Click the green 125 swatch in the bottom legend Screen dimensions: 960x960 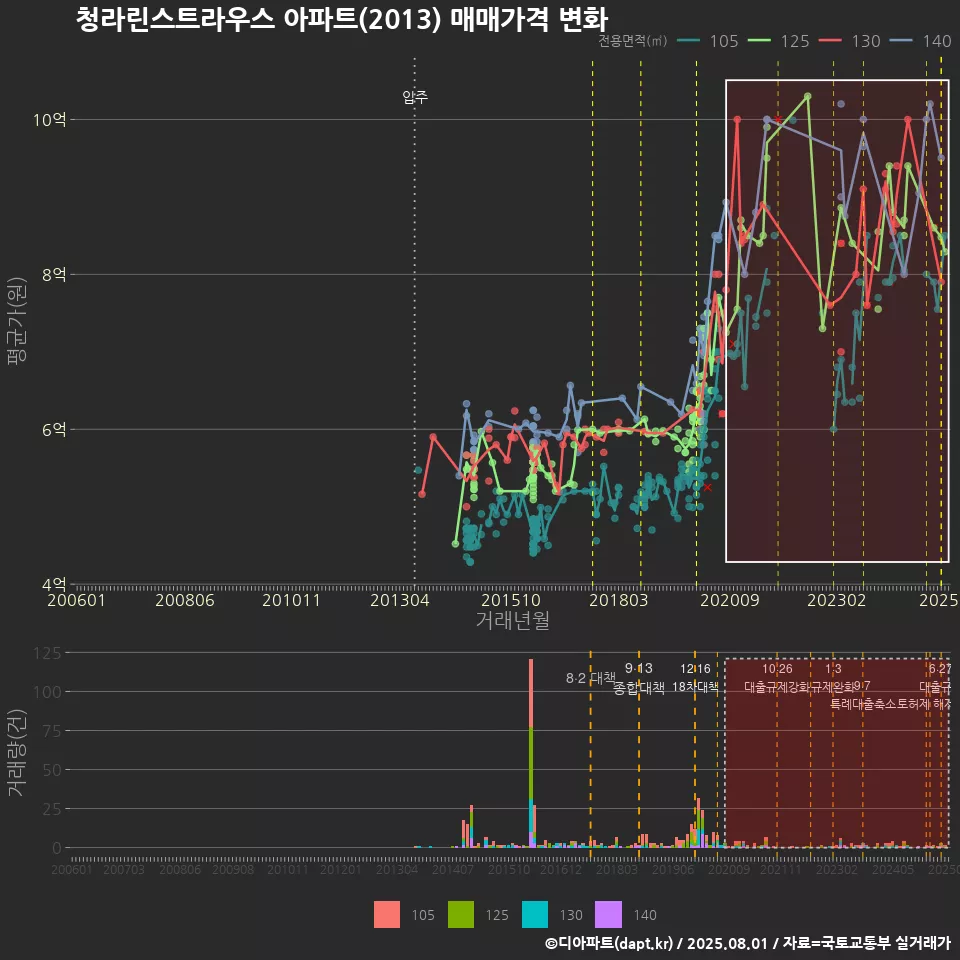(x=461, y=915)
